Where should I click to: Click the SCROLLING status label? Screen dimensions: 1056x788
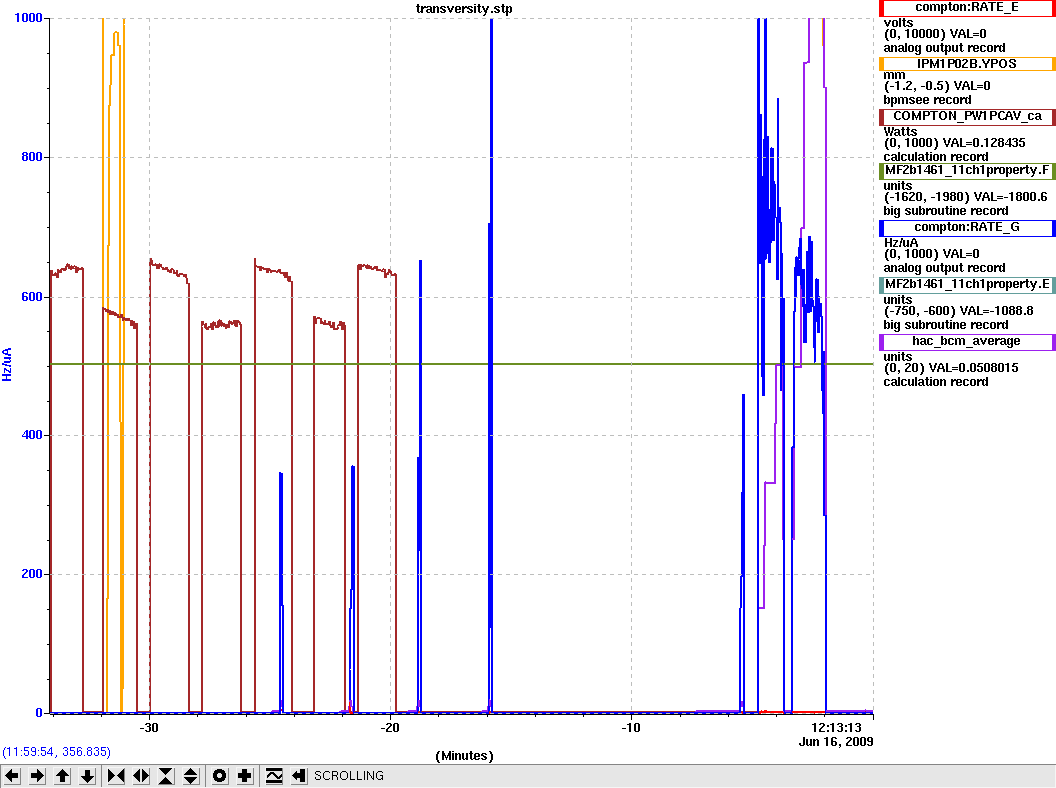tap(349, 776)
